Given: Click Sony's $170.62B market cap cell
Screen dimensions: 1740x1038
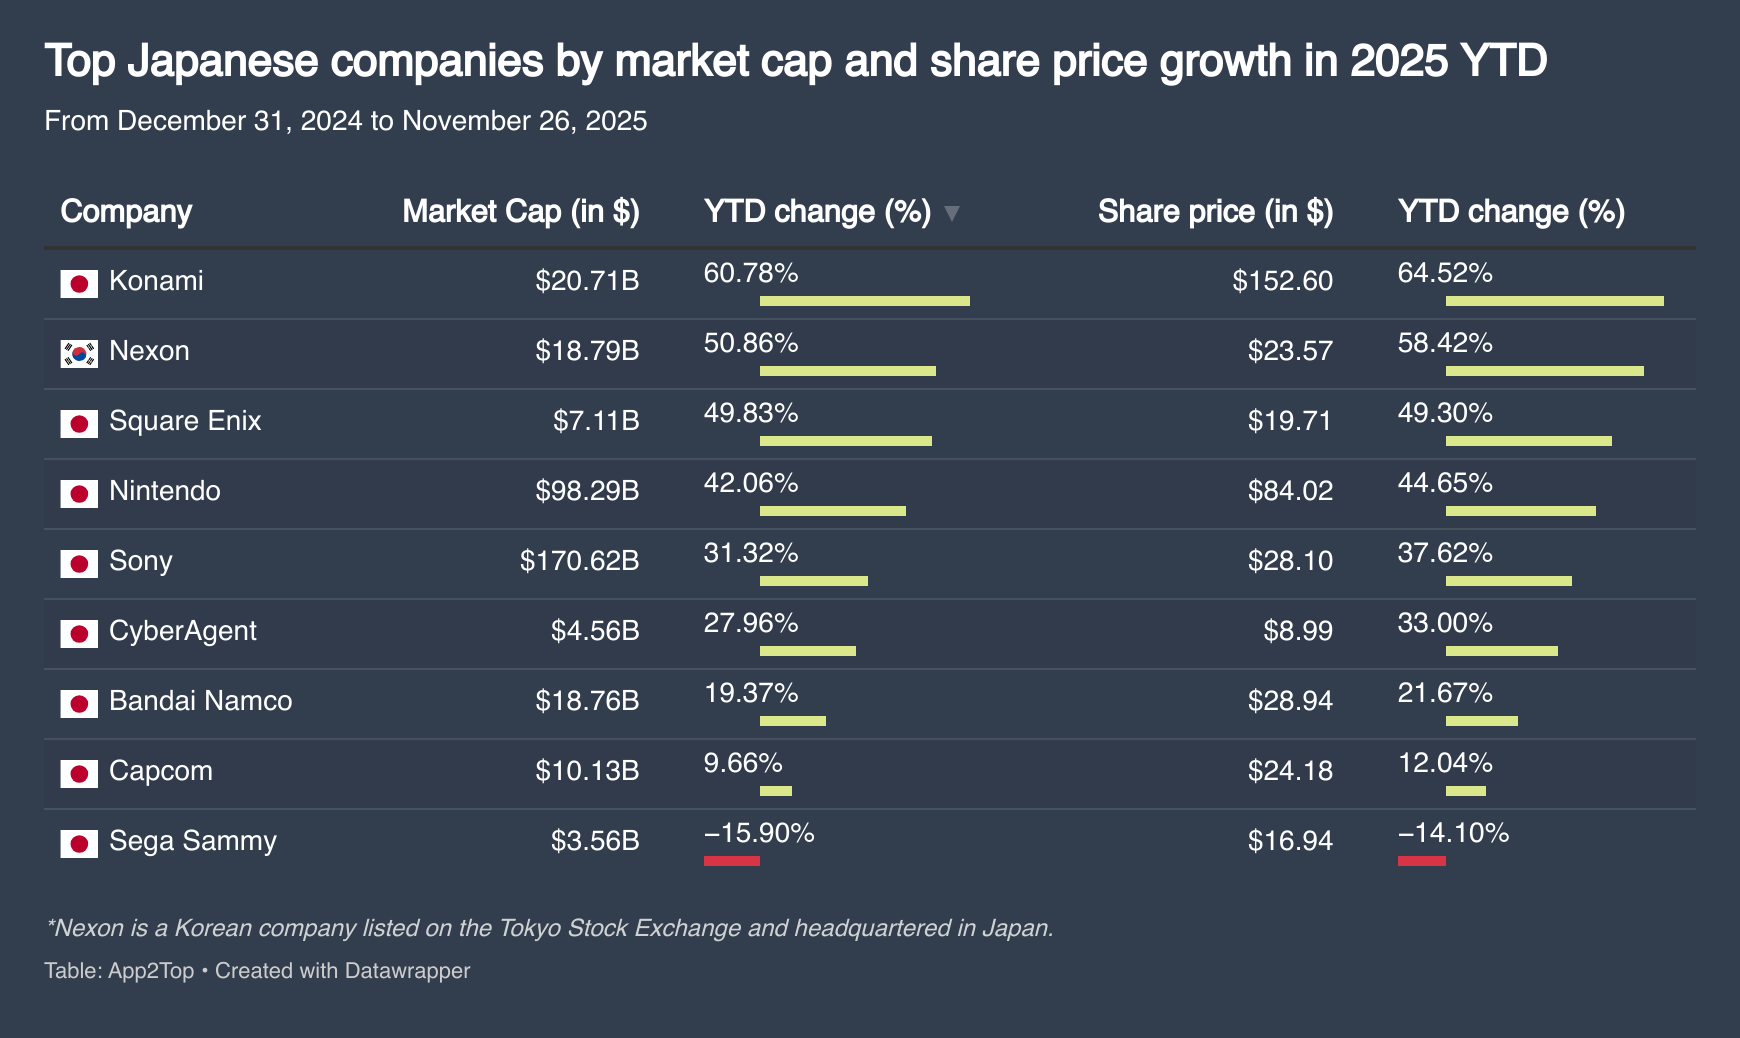Looking at the screenshot, I should [x=579, y=561].
